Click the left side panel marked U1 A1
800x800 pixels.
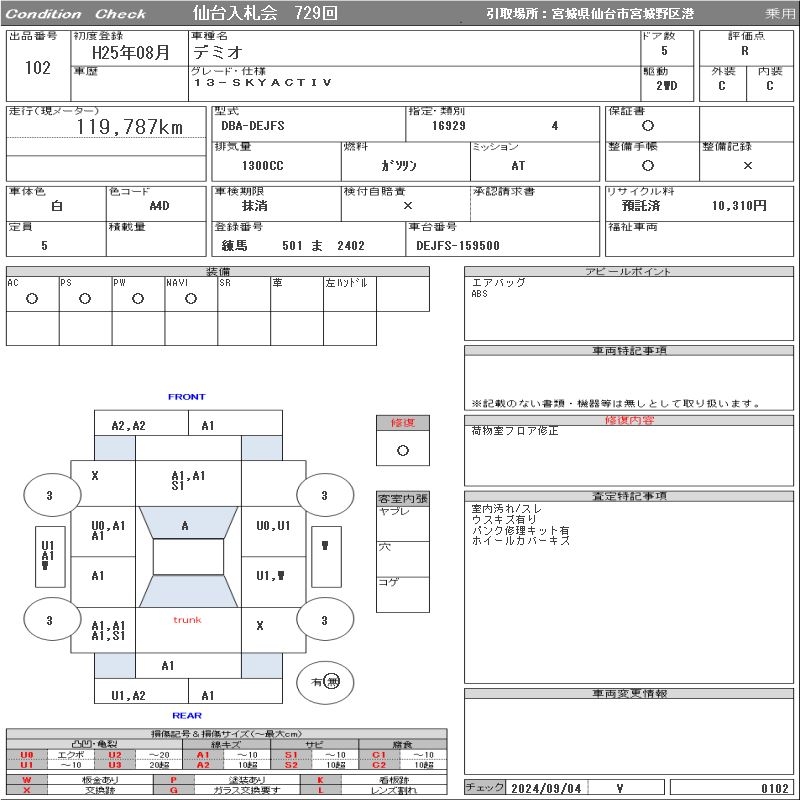click(47, 555)
